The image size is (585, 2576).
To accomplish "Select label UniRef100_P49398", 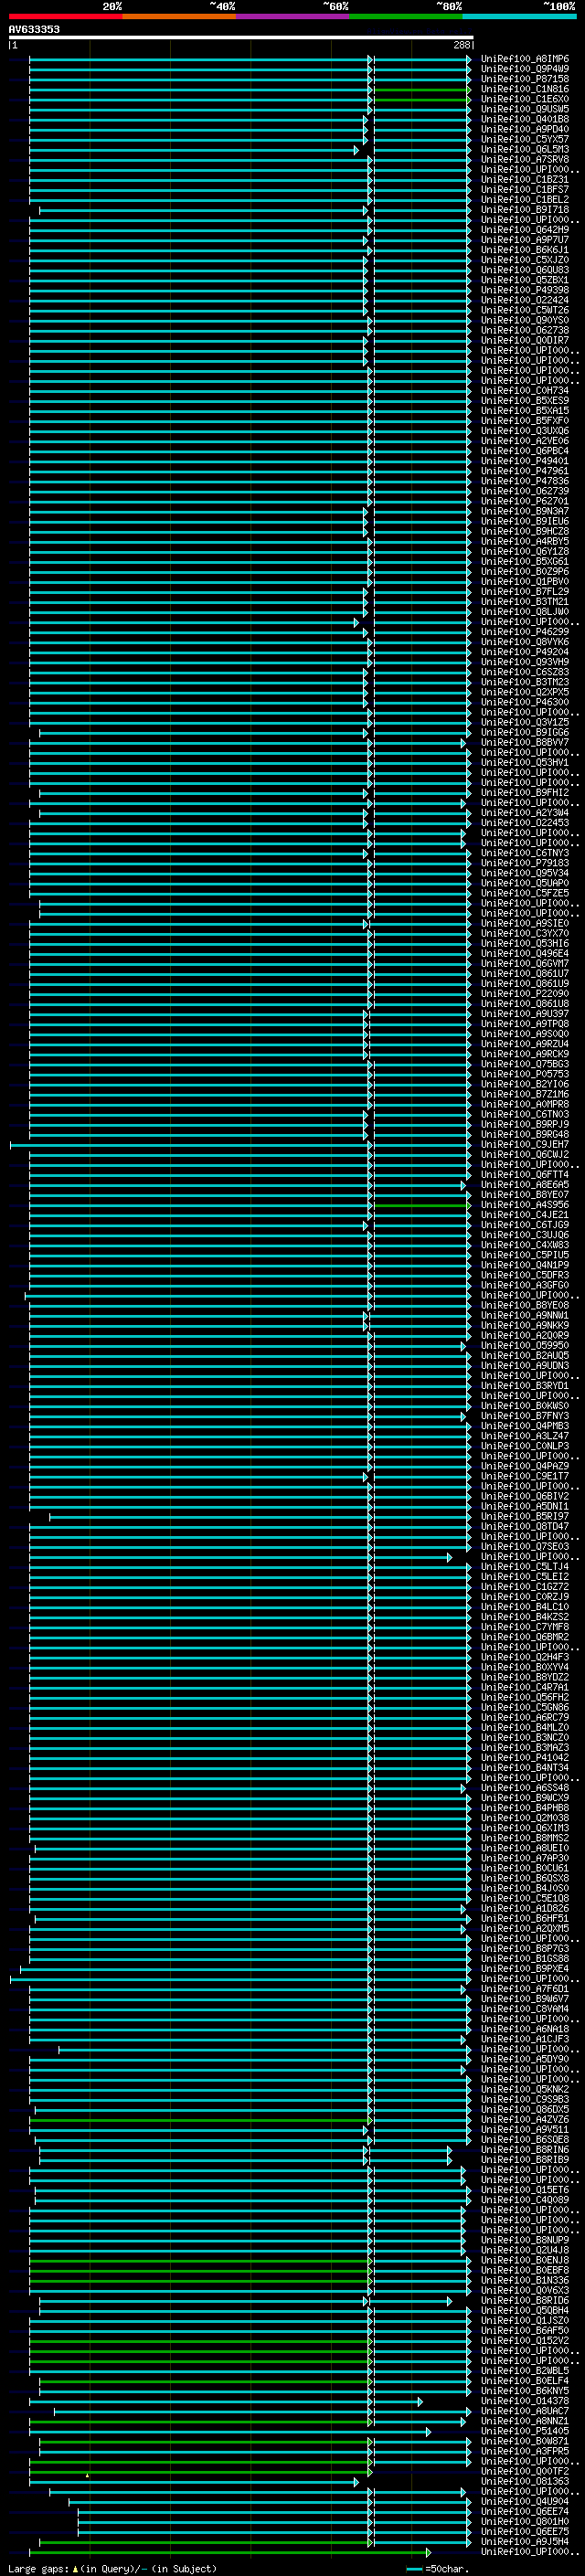I will click(525, 290).
